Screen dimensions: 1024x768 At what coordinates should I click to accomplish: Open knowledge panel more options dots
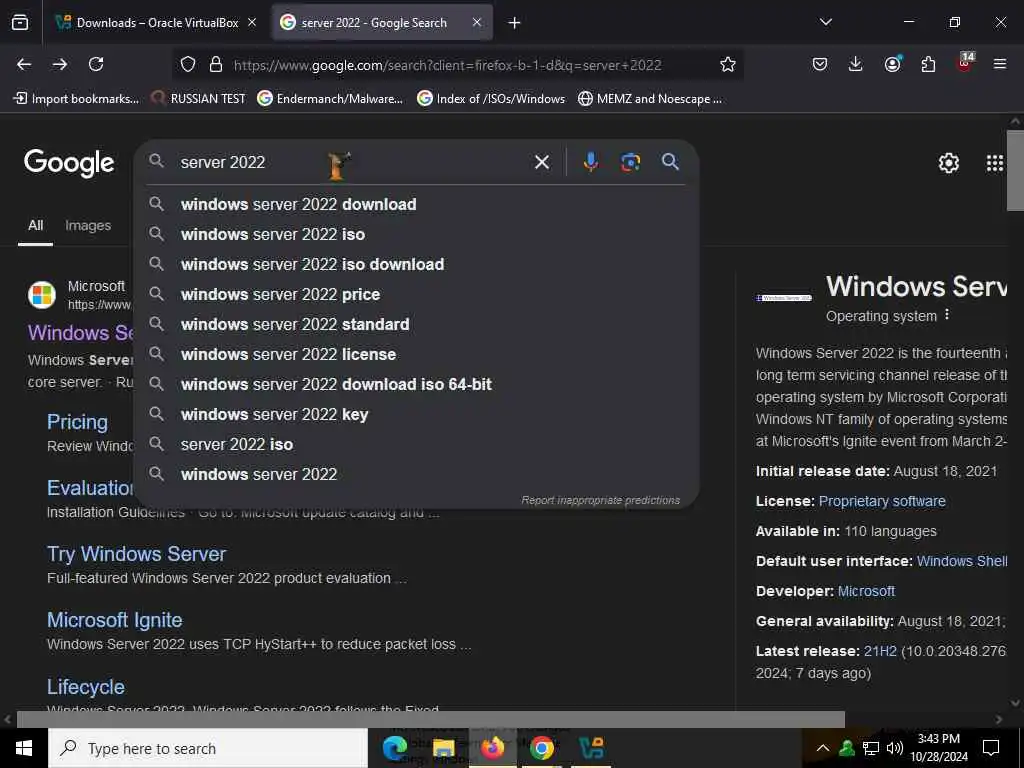click(947, 315)
